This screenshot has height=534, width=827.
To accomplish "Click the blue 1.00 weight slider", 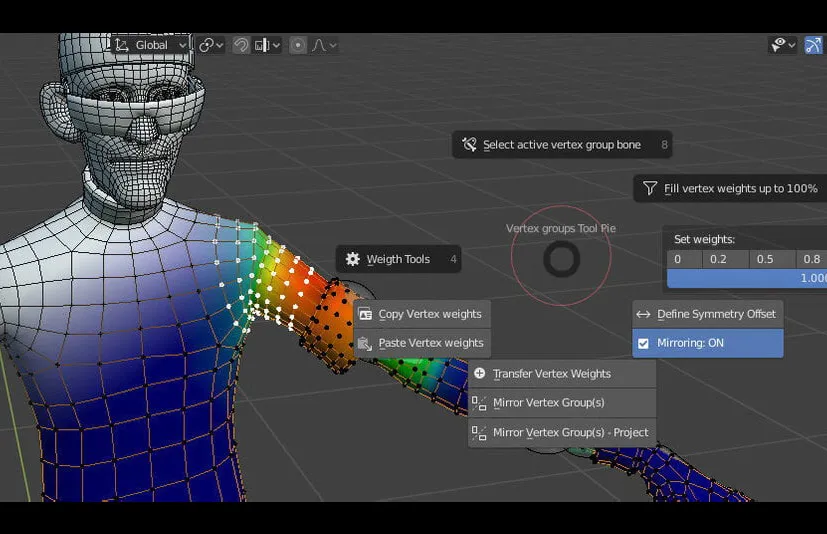I will 747,278.
